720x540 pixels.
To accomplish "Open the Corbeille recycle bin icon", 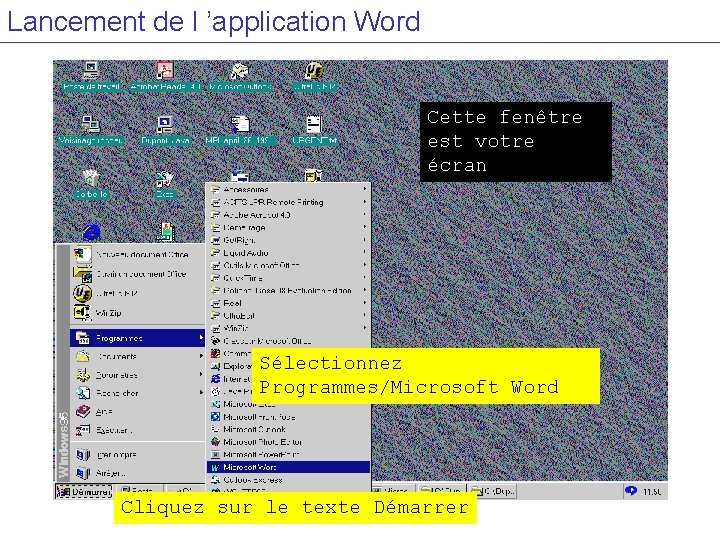I will (91, 184).
